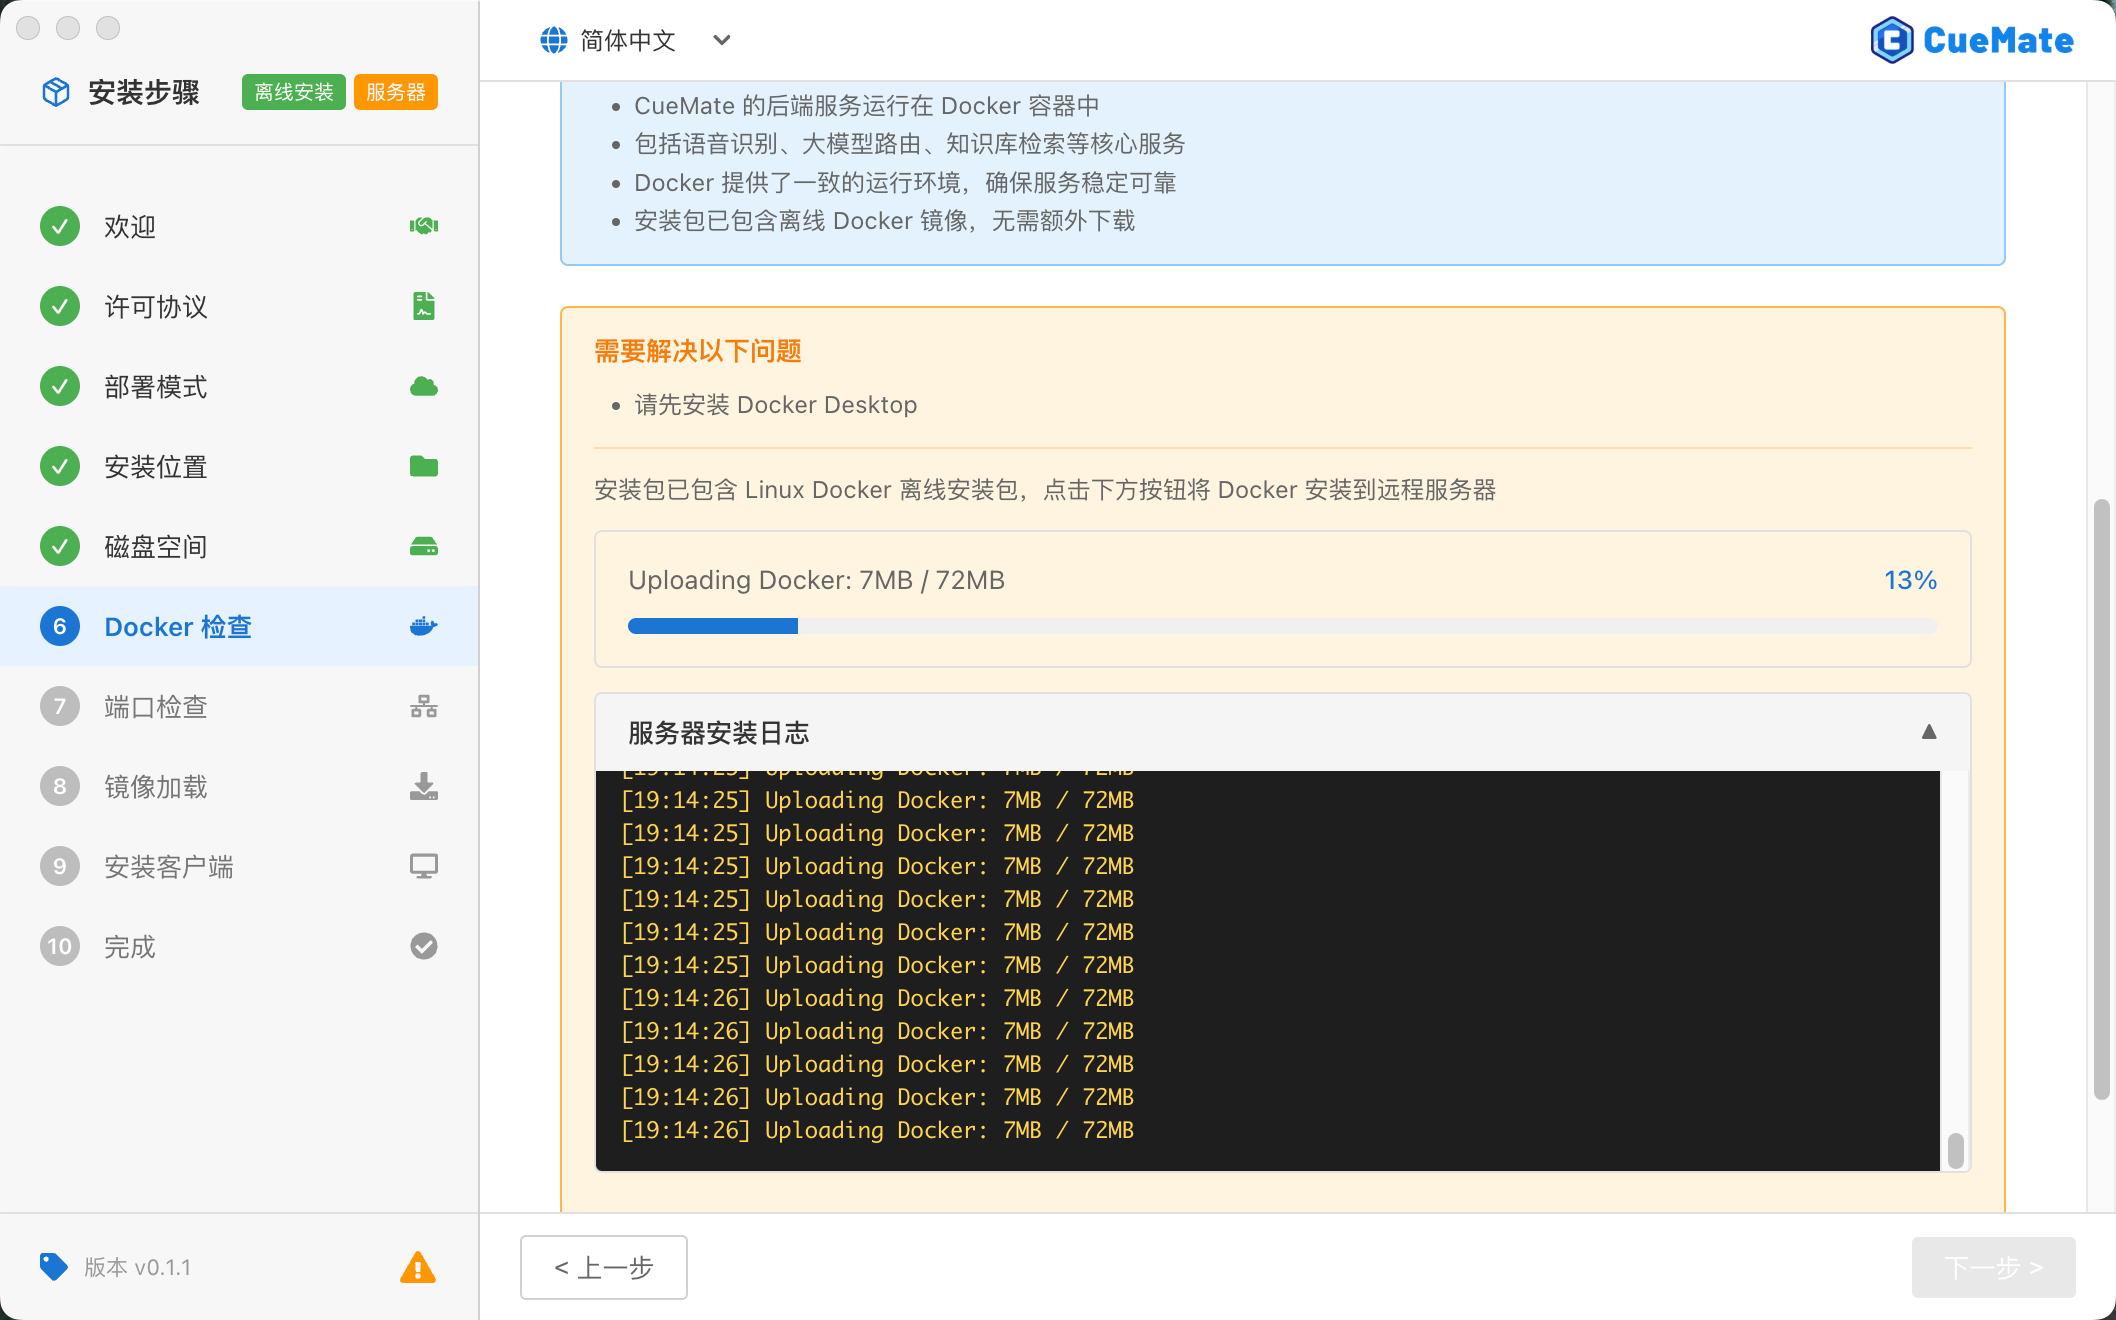Click the handshake icon beside 欢迎

point(423,226)
